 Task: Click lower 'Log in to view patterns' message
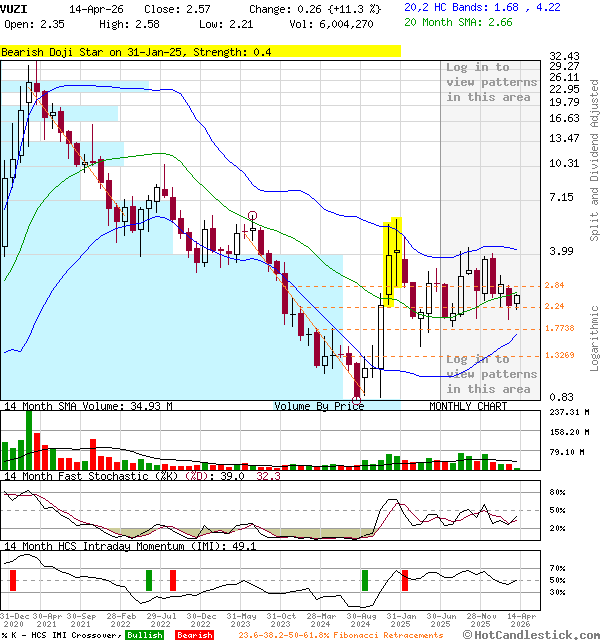click(x=488, y=374)
